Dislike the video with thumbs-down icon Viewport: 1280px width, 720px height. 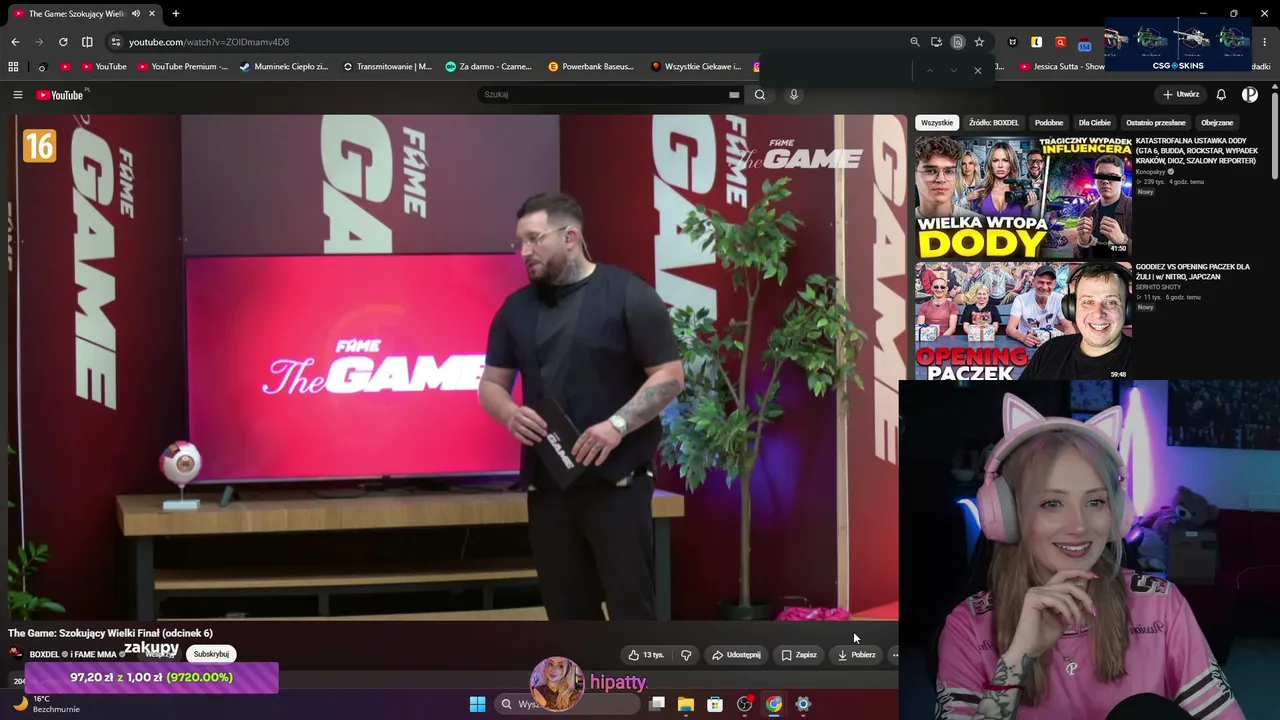(686, 655)
